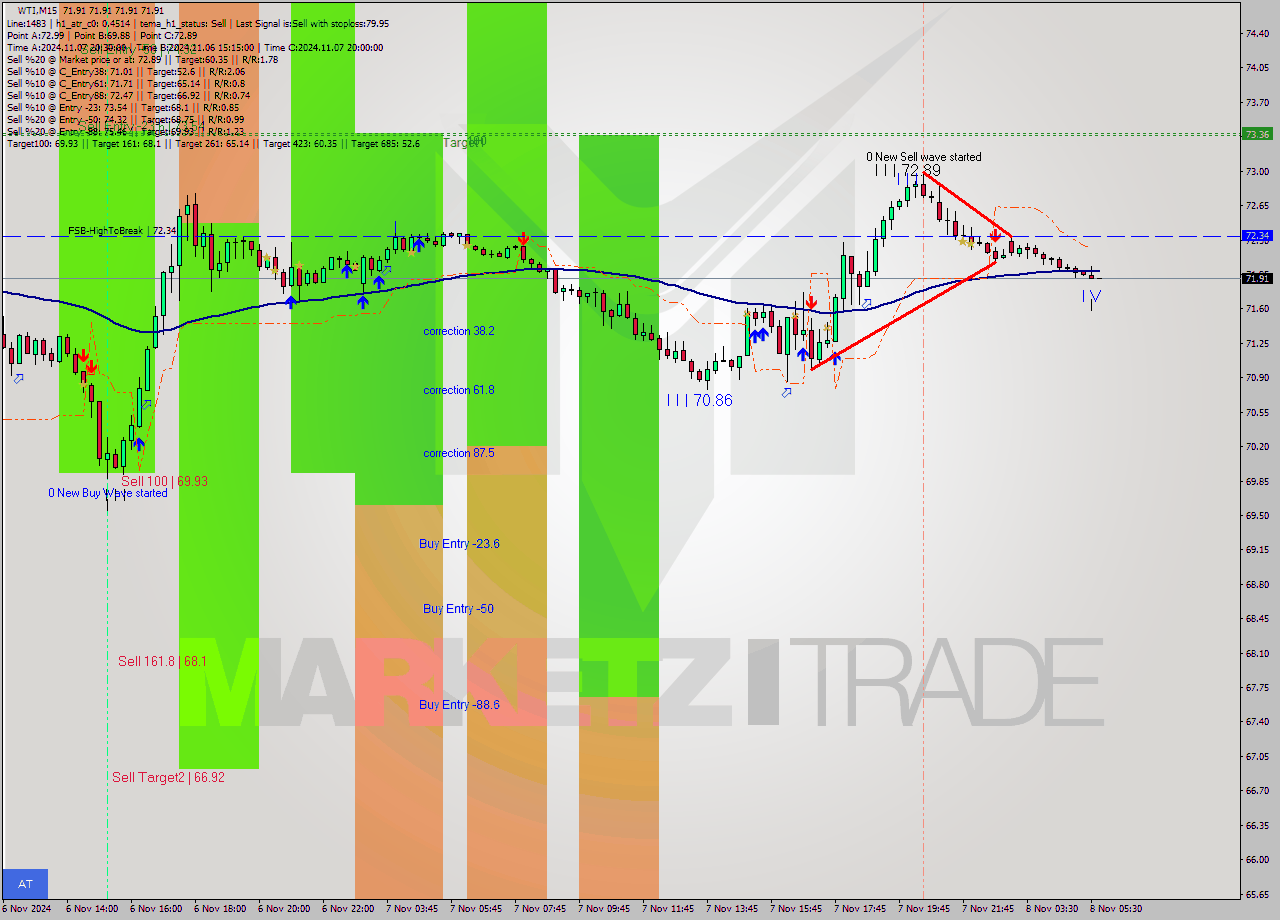Click the 'Sell Target2 | 66.92' label
The height and width of the screenshot is (920, 1280).
(168, 777)
